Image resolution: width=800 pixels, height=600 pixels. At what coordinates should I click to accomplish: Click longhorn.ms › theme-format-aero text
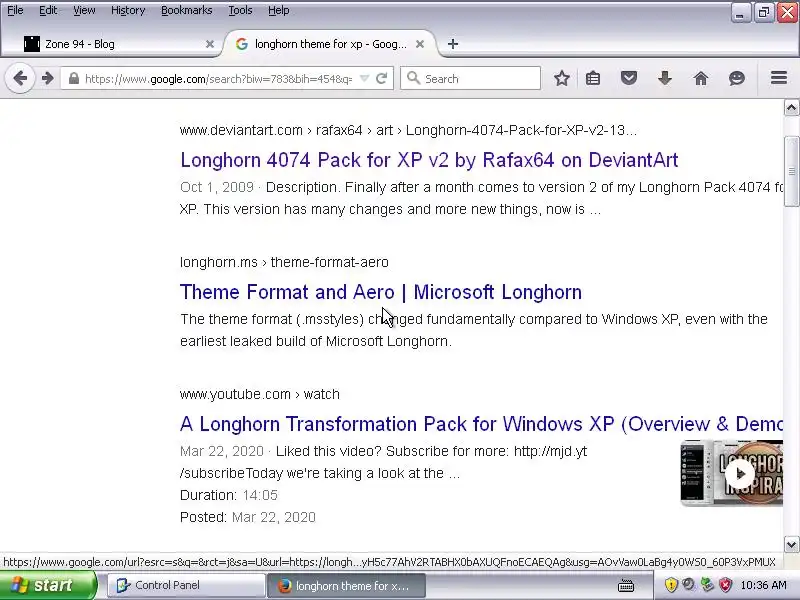click(x=284, y=262)
